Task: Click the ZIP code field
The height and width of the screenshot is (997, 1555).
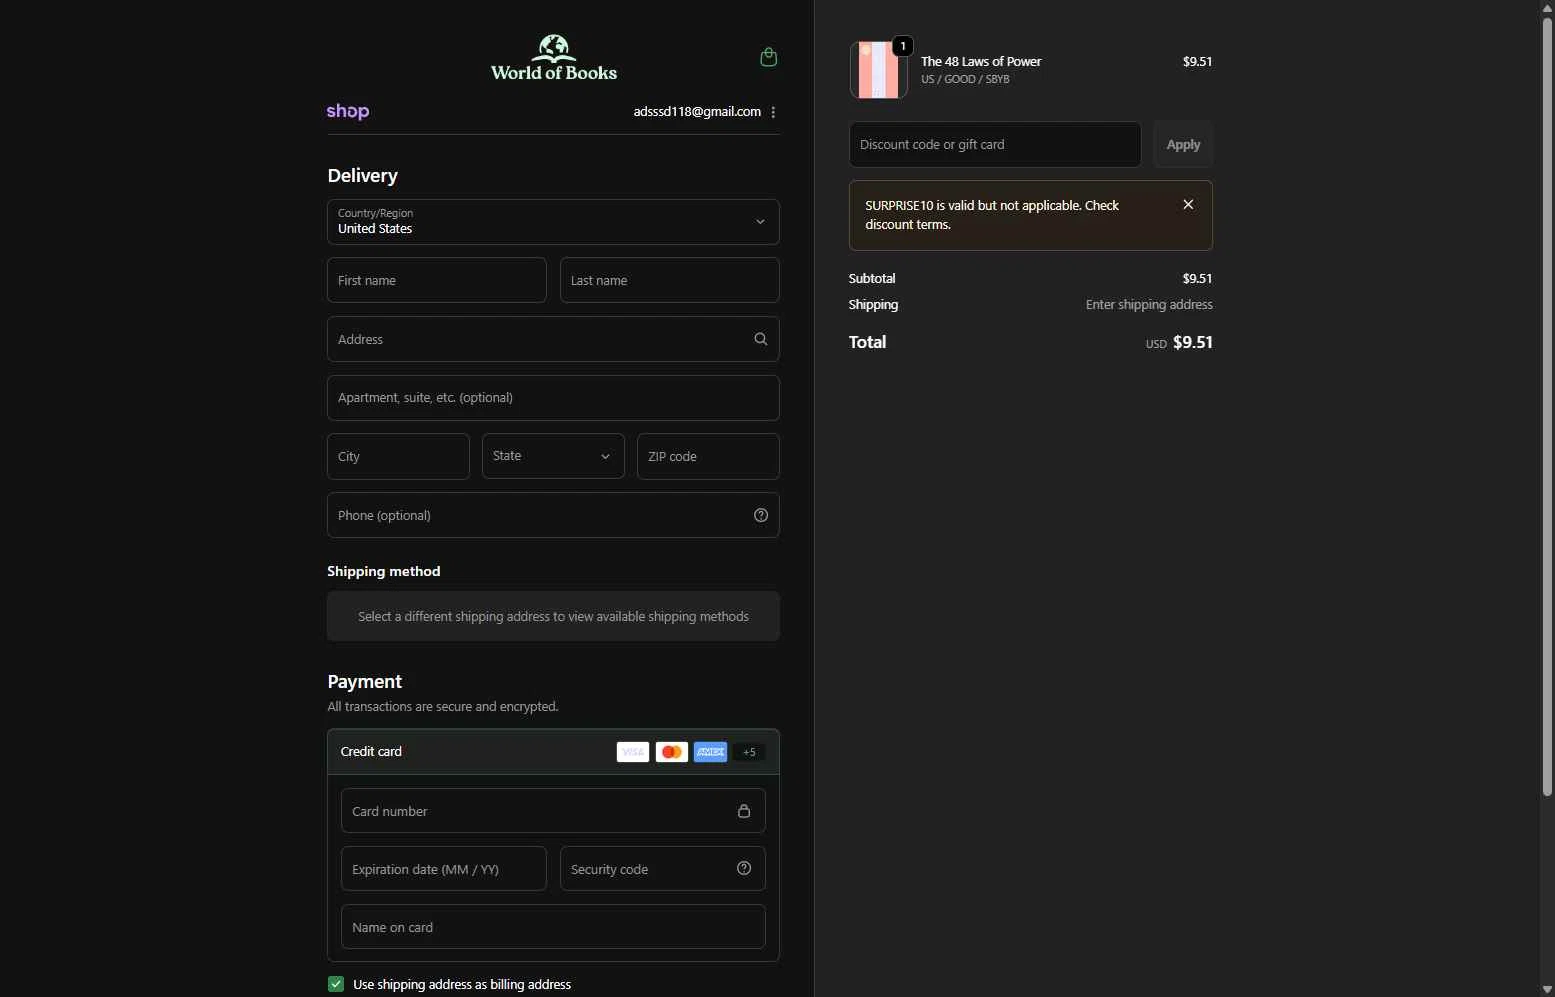Action: coord(708,456)
